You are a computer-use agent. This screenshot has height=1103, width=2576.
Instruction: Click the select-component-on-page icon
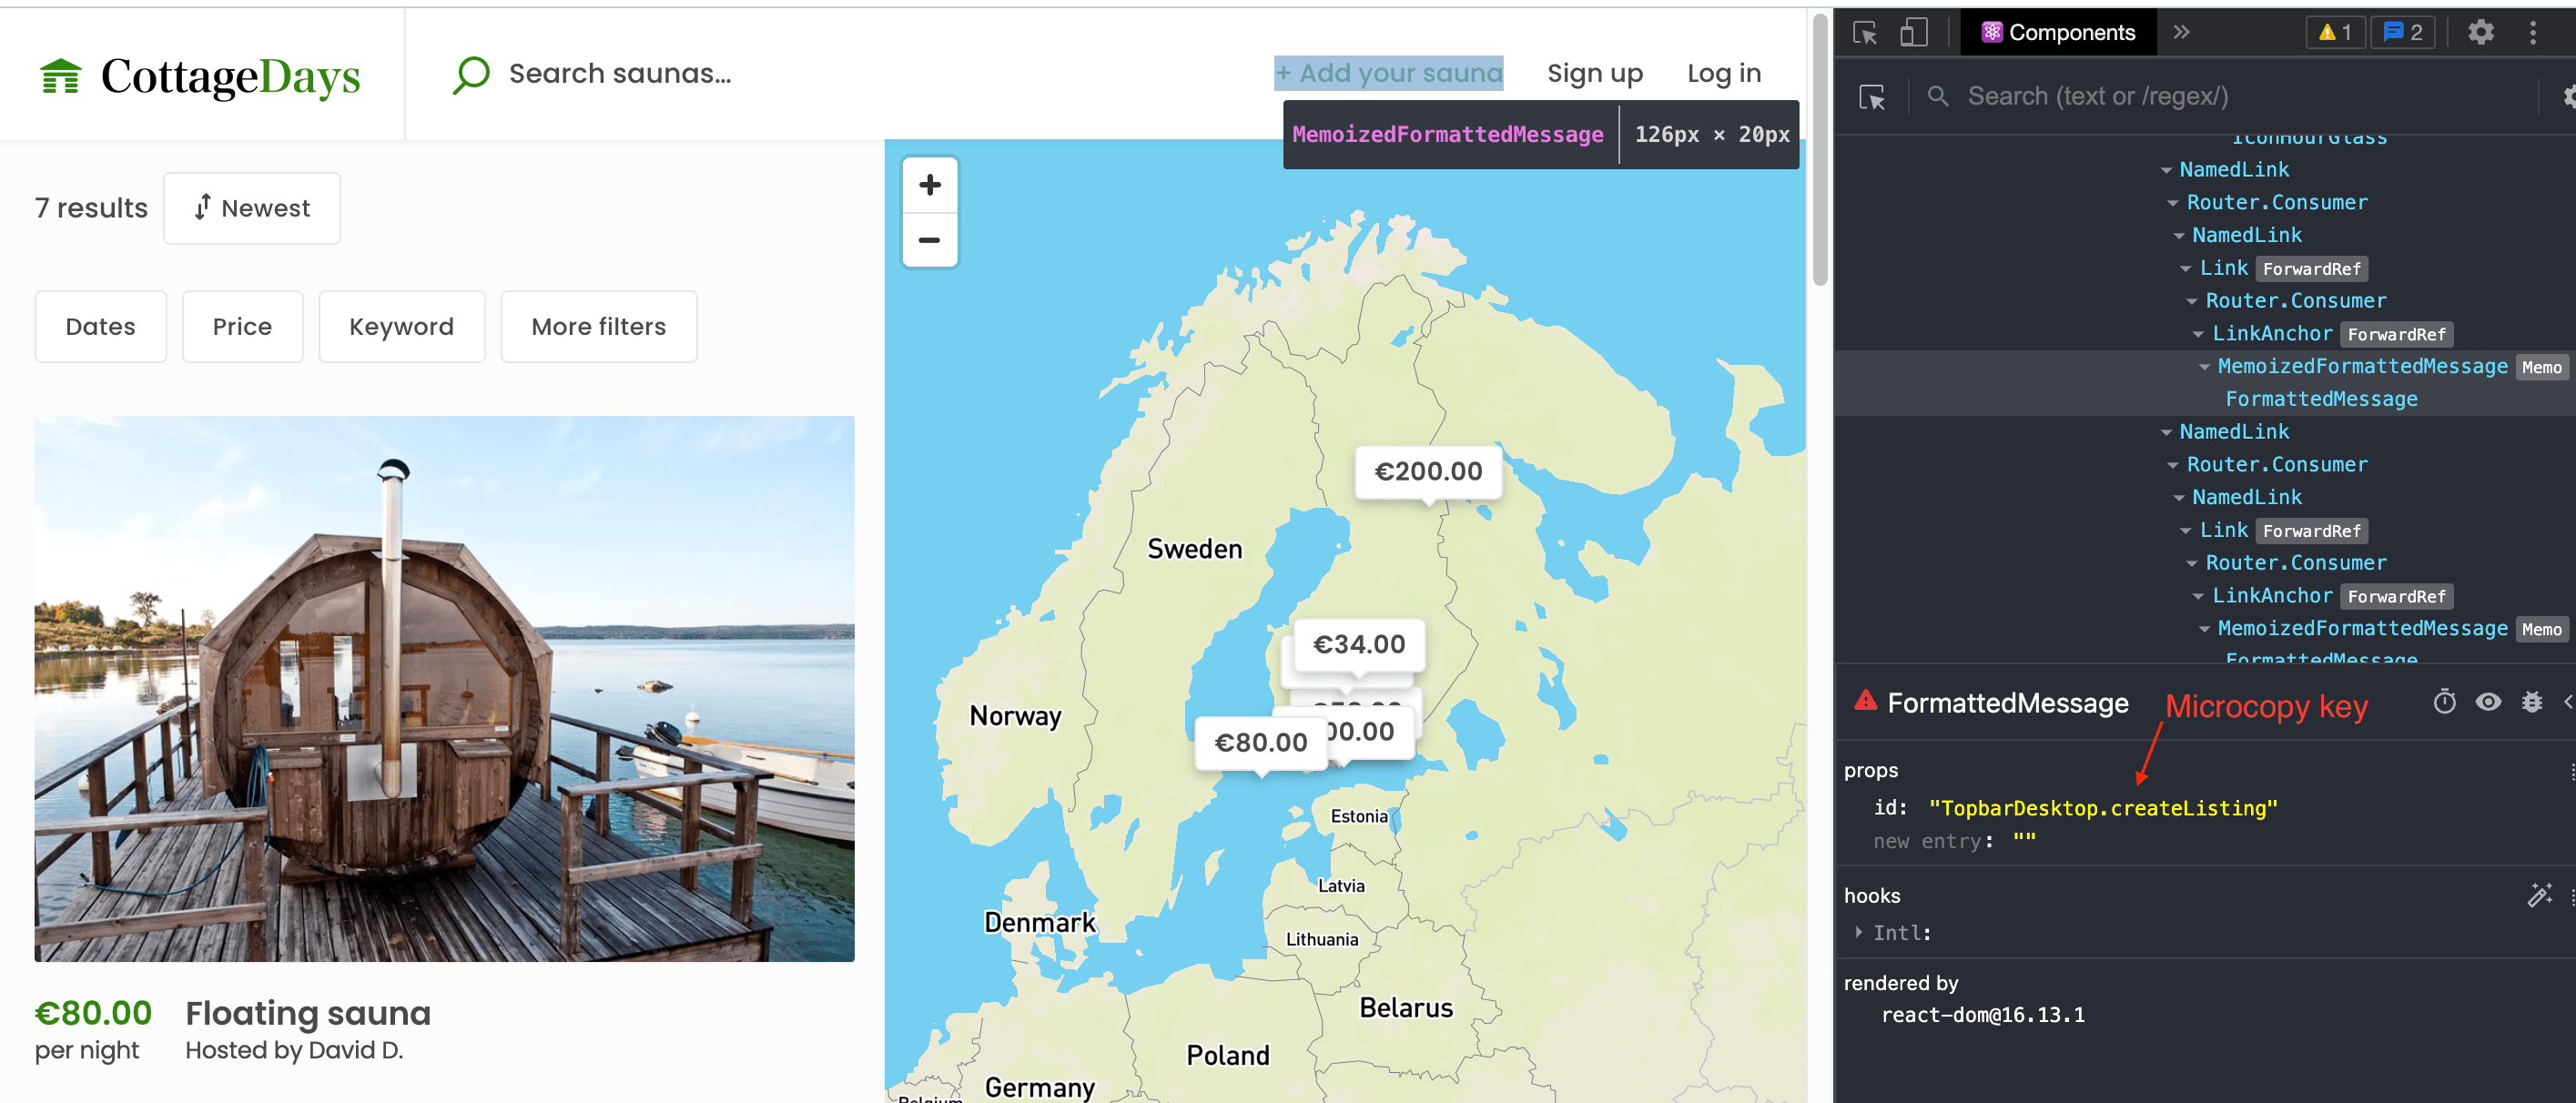(1871, 97)
